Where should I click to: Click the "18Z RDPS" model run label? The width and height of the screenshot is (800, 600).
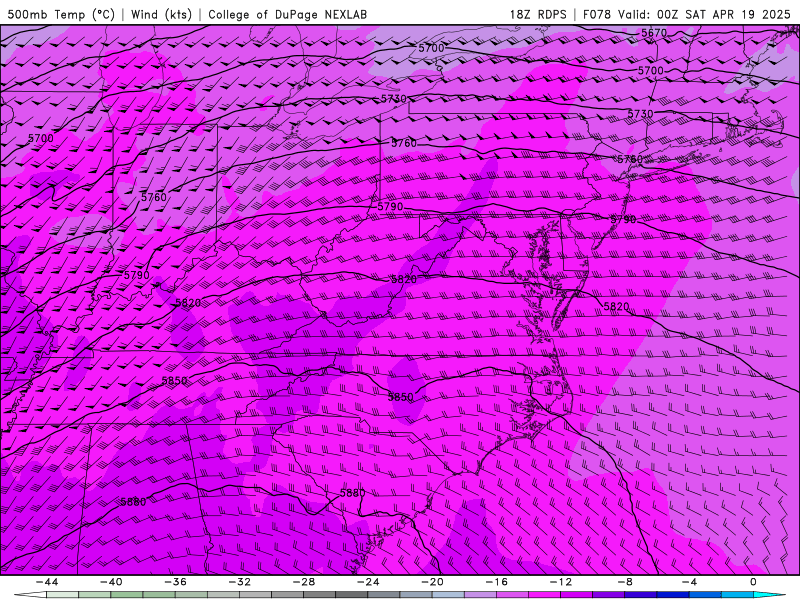click(538, 14)
